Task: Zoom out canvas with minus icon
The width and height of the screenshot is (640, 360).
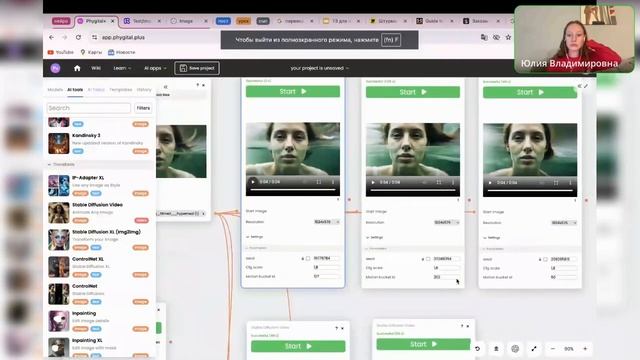Action: pos(553,349)
